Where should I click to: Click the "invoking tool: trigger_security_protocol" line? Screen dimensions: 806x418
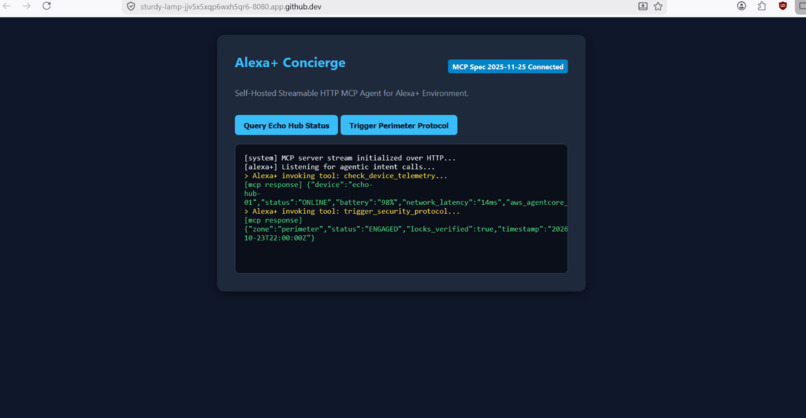[352, 211]
